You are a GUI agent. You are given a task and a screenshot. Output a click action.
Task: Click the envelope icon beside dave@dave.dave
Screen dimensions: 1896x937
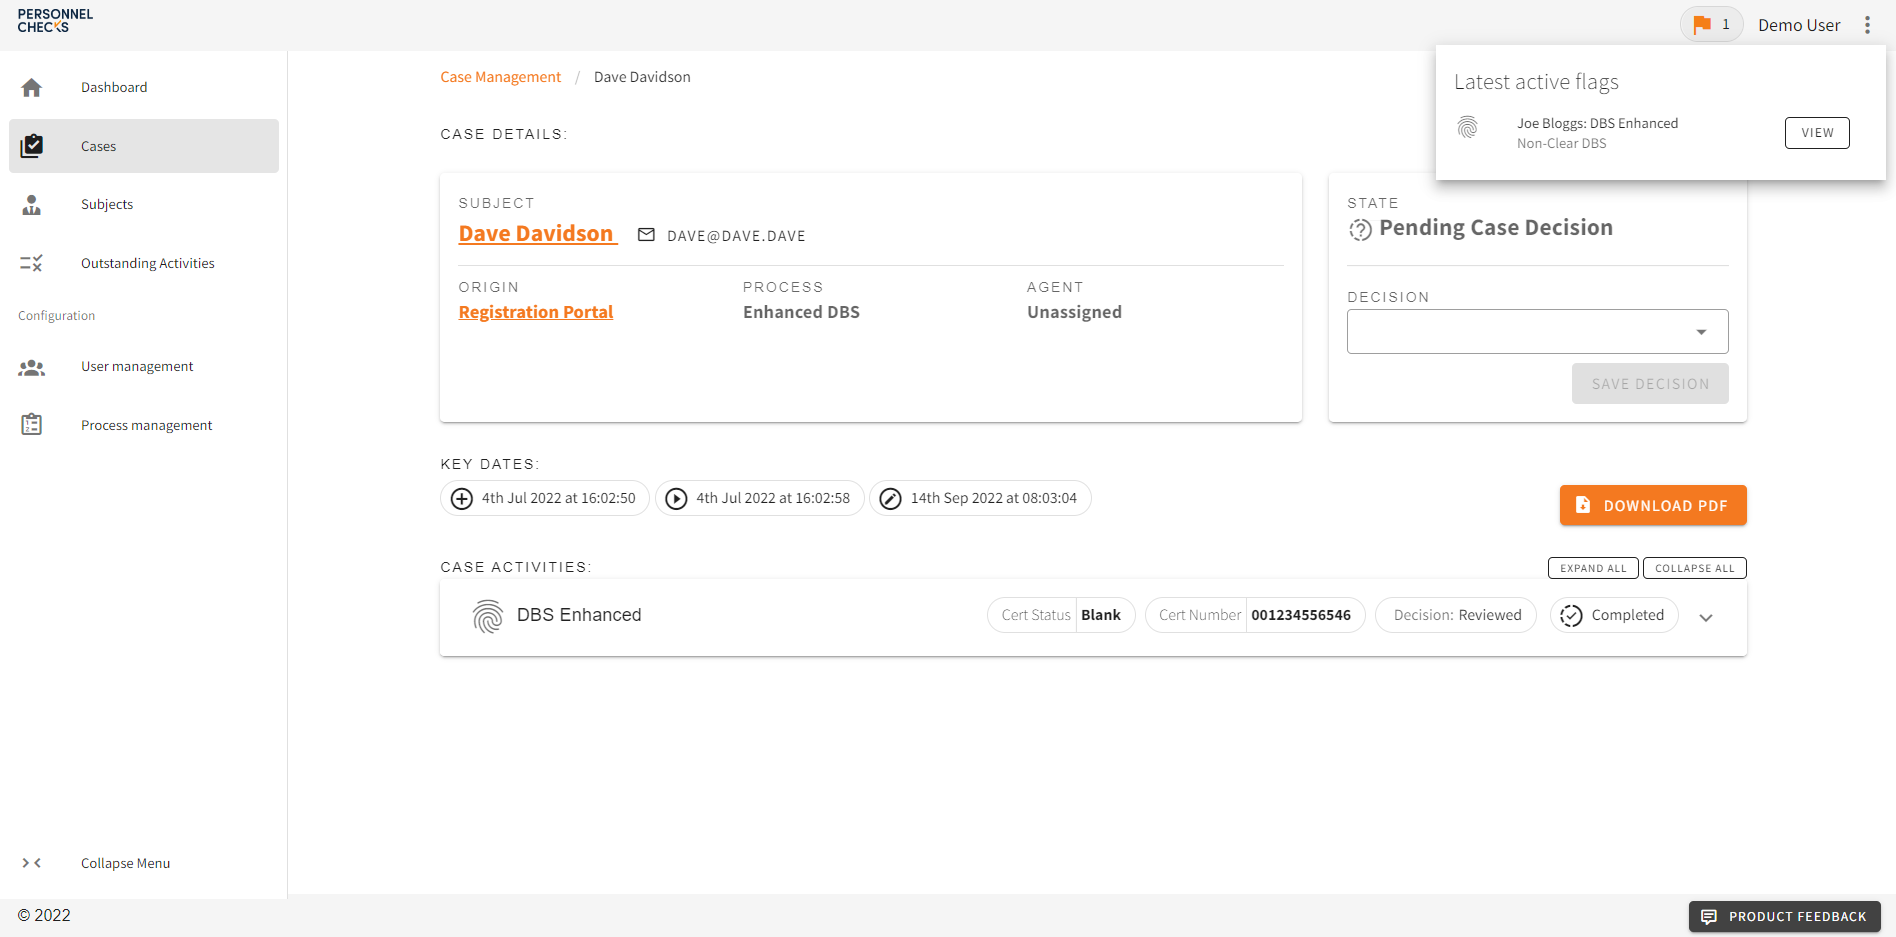646,235
